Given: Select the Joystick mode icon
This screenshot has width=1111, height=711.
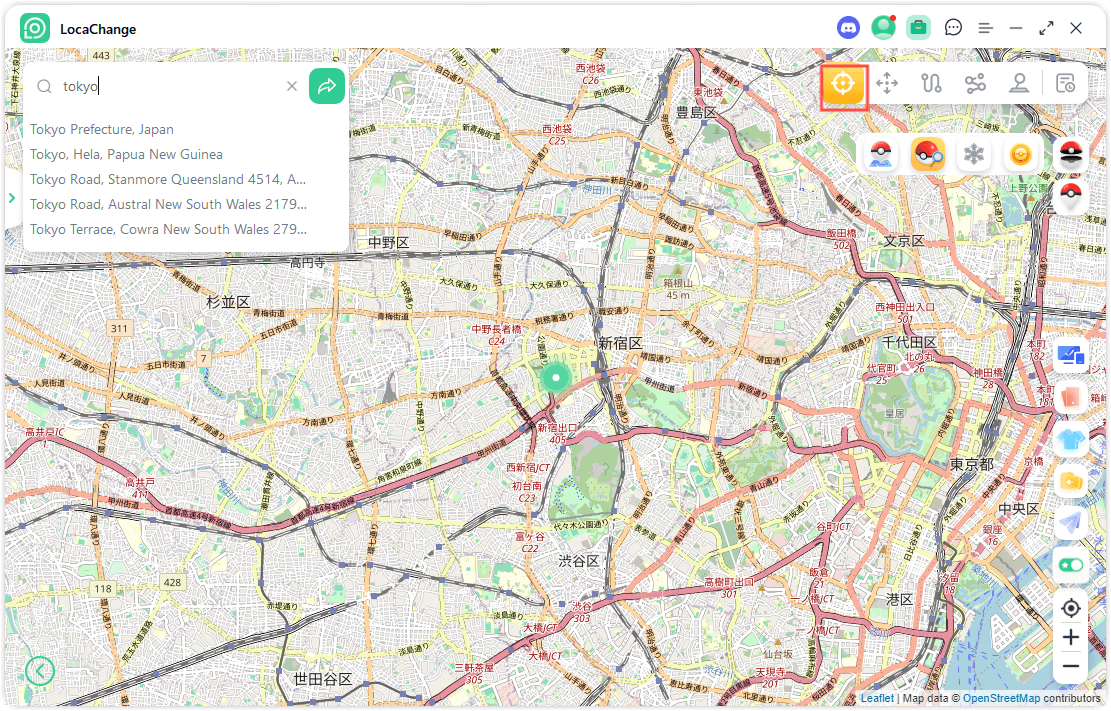Looking at the screenshot, I should (x=1019, y=84).
